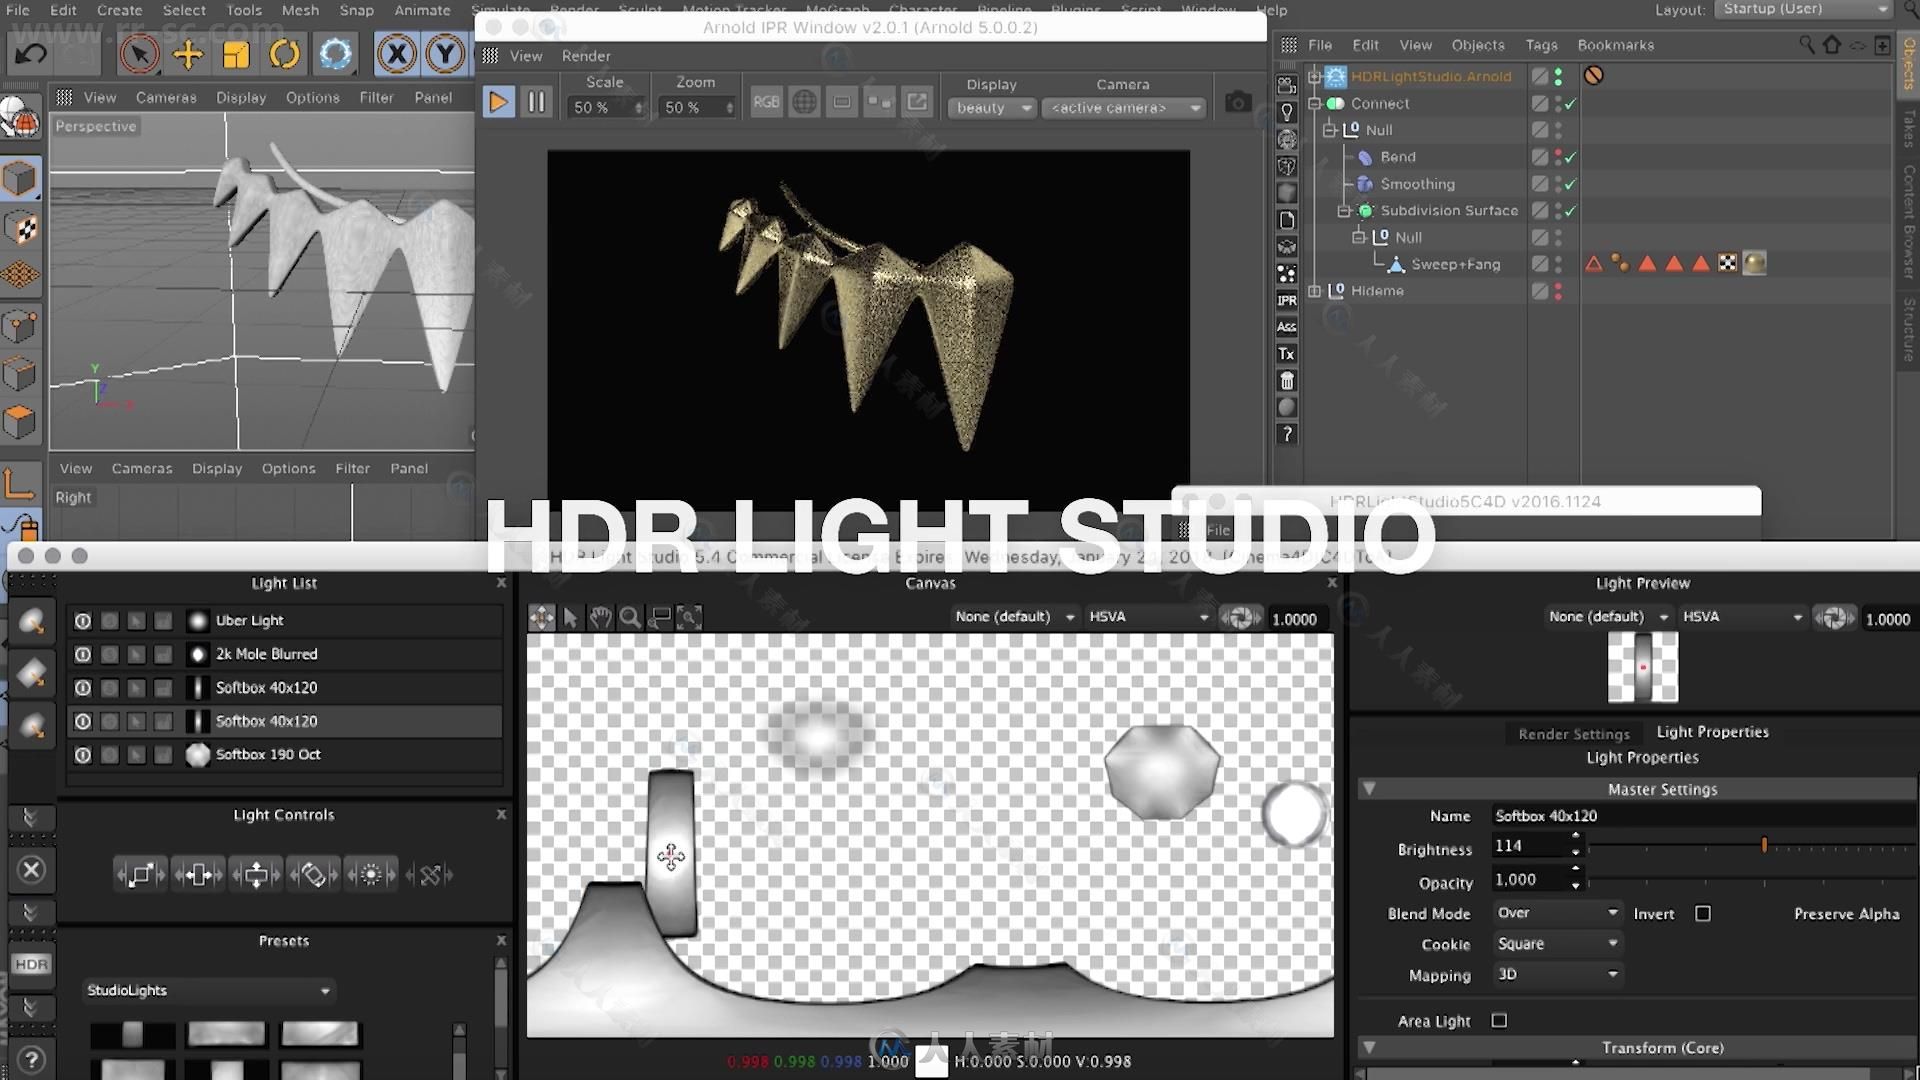1920x1080 pixels.
Task: Switch to the Light Properties tab
Action: (x=1712, y=732)
